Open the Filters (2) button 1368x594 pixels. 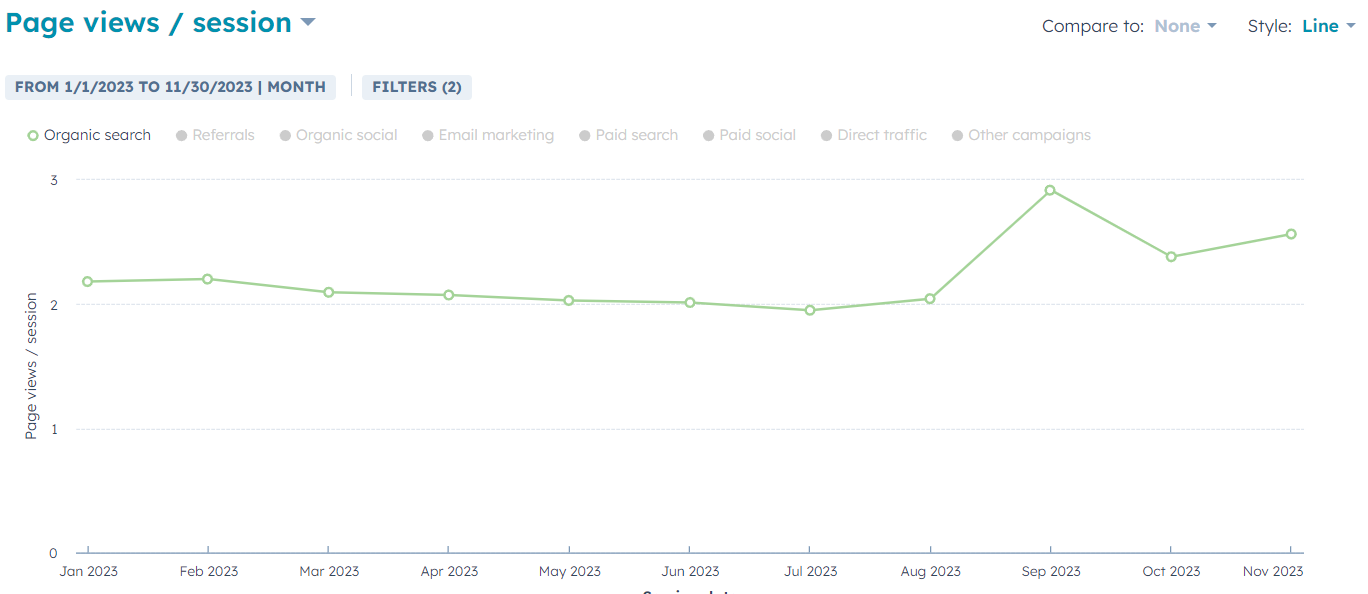point(416,87)
